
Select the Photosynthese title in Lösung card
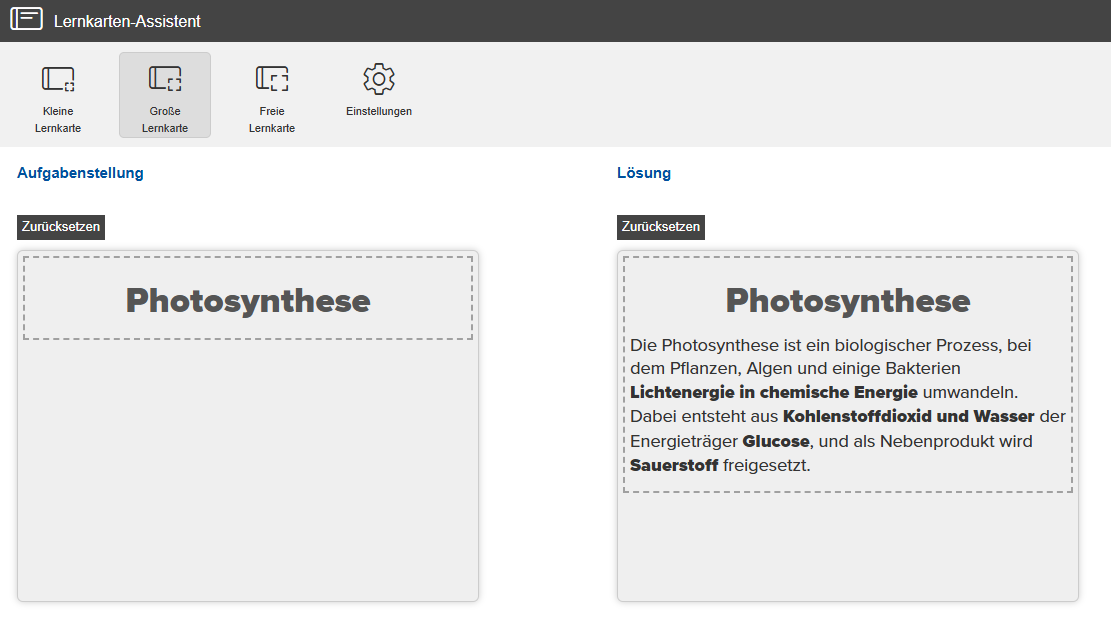tap(848, 300)
